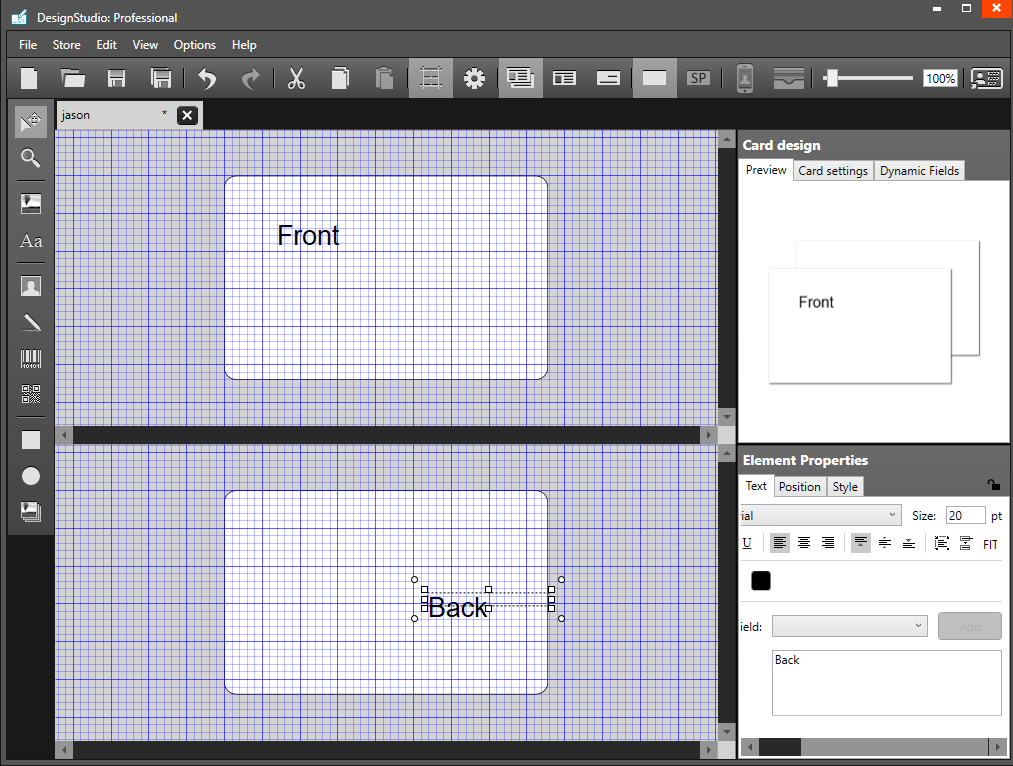Select the Rectangle shape tool

[x=30, y=439]
